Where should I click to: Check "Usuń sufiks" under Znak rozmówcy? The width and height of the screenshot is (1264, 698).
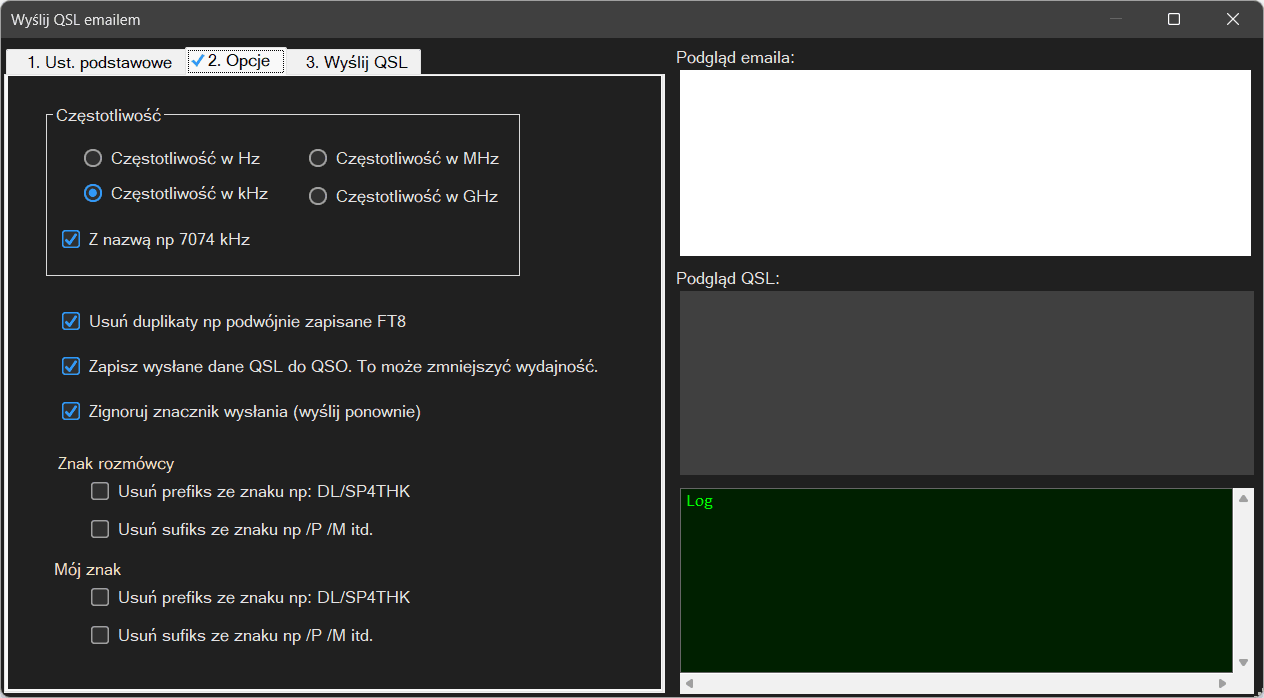tap(100, 529)
